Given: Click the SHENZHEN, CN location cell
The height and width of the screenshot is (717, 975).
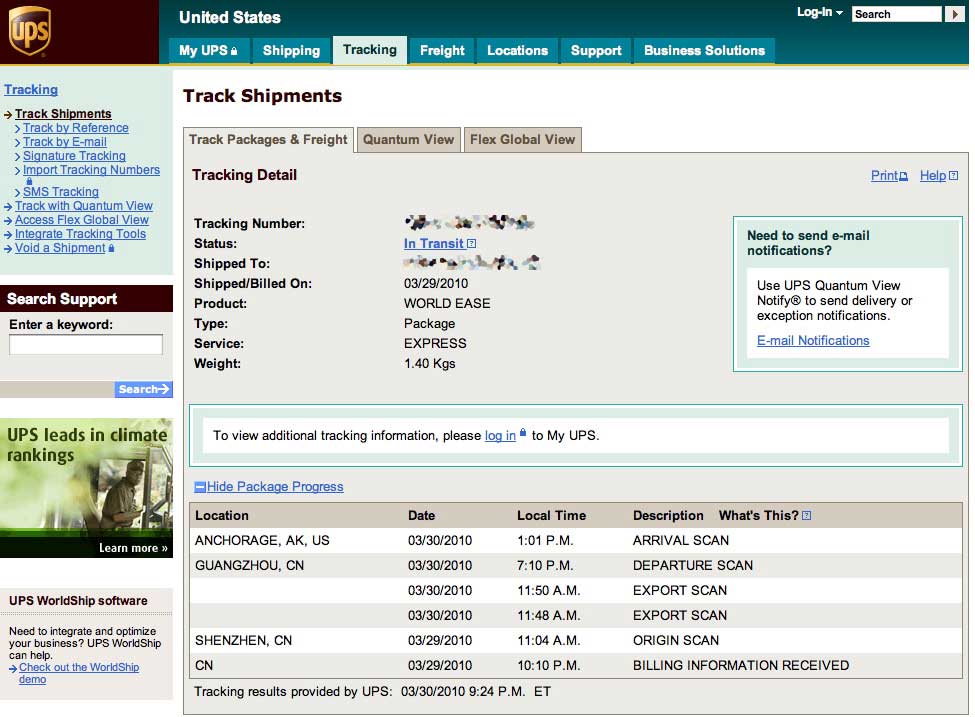Looking at the screenshot, I should [x=243, y=641].
